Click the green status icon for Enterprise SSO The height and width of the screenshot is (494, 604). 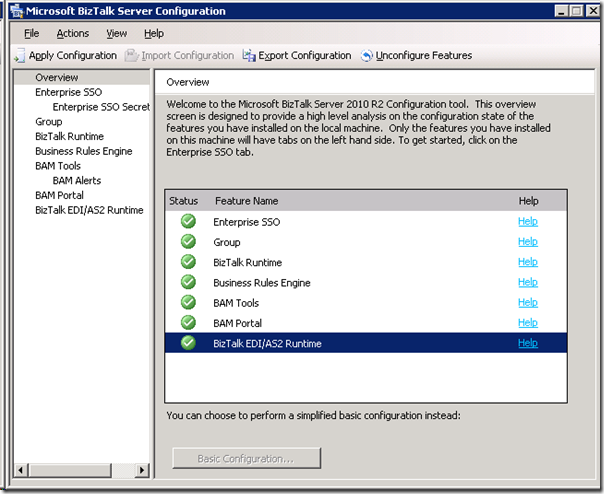188,222
